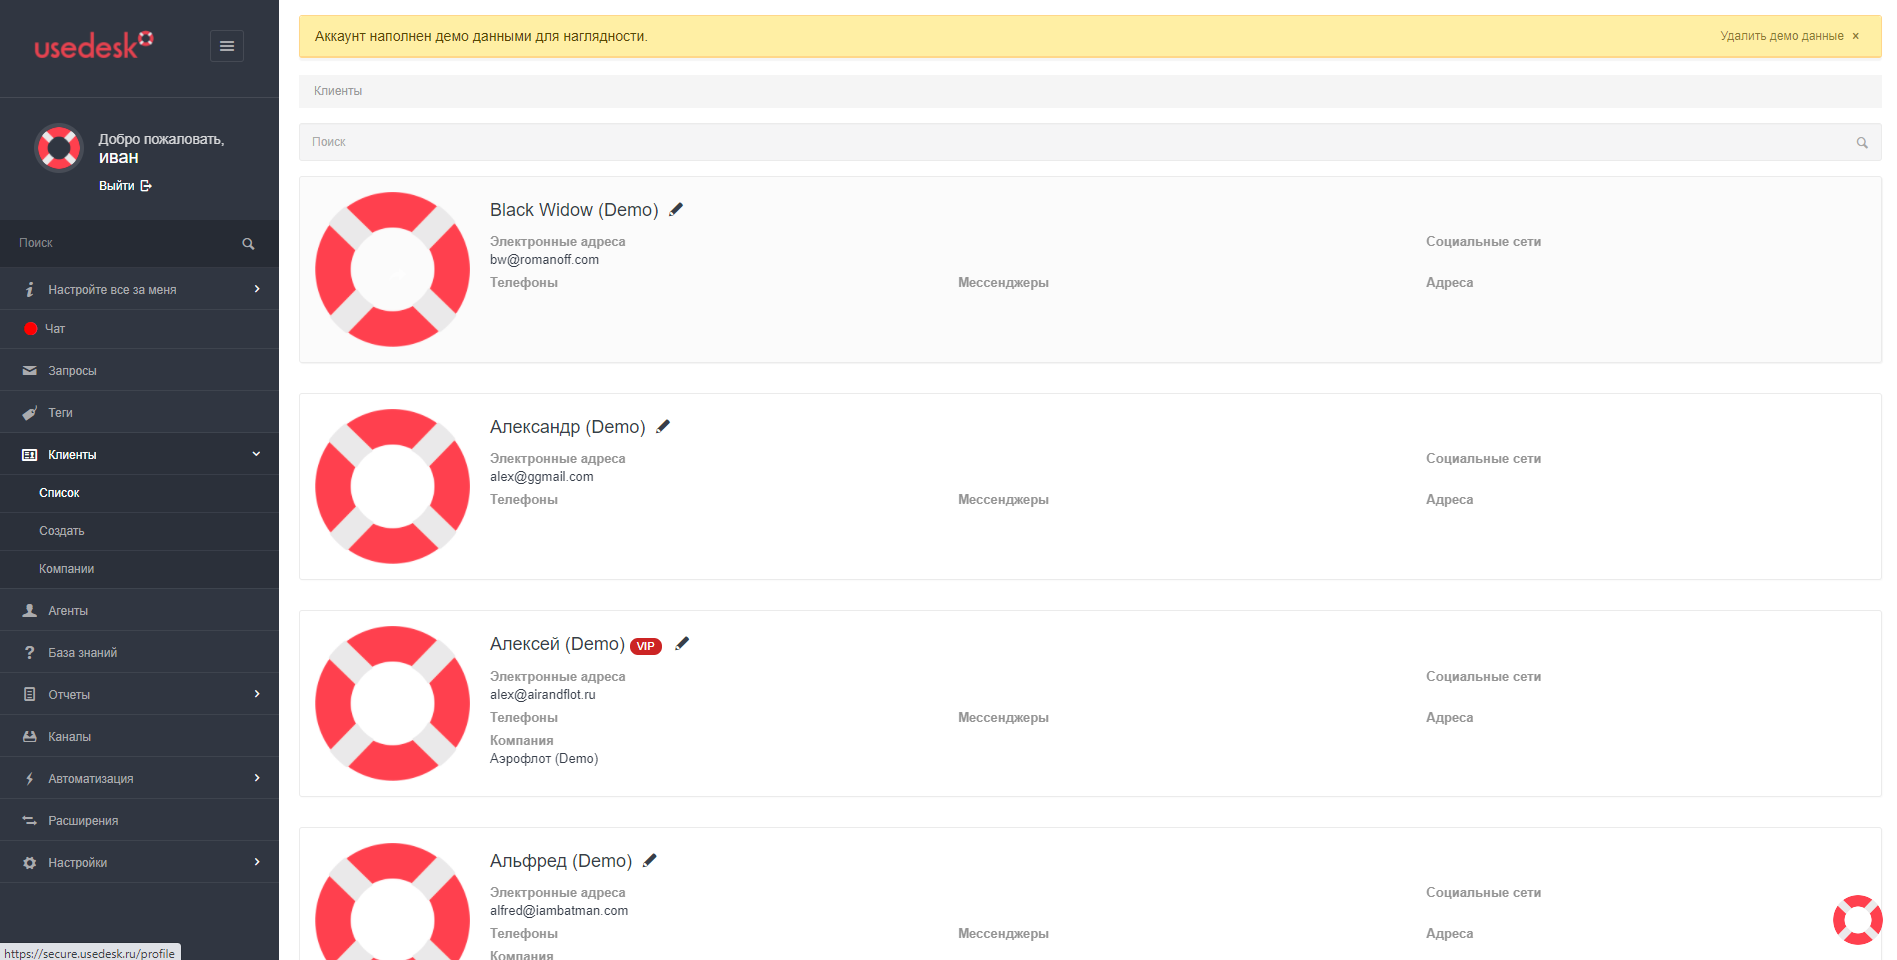Click the email bw@romanoff.com
Viewport: 1897px width, 960px height.
[544, 260]
